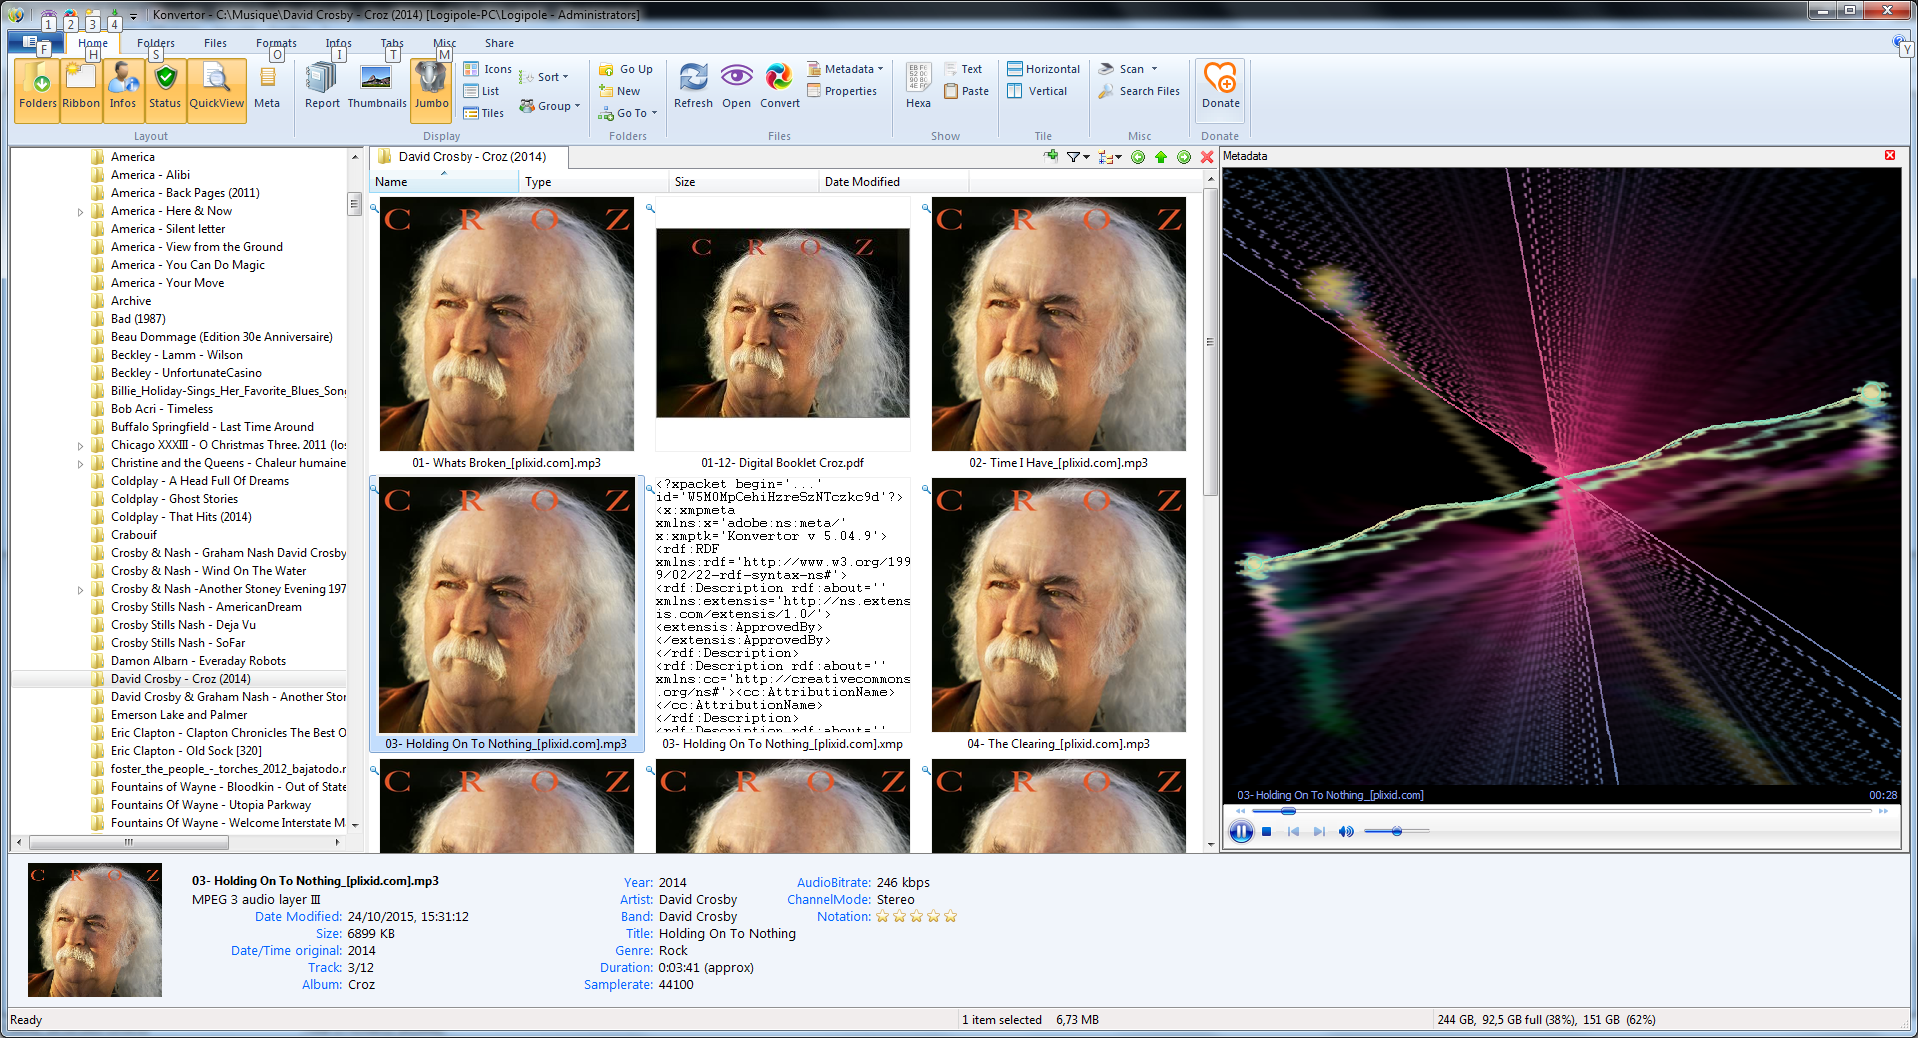Expand Chicago XXXIII folder

point(80,446)
